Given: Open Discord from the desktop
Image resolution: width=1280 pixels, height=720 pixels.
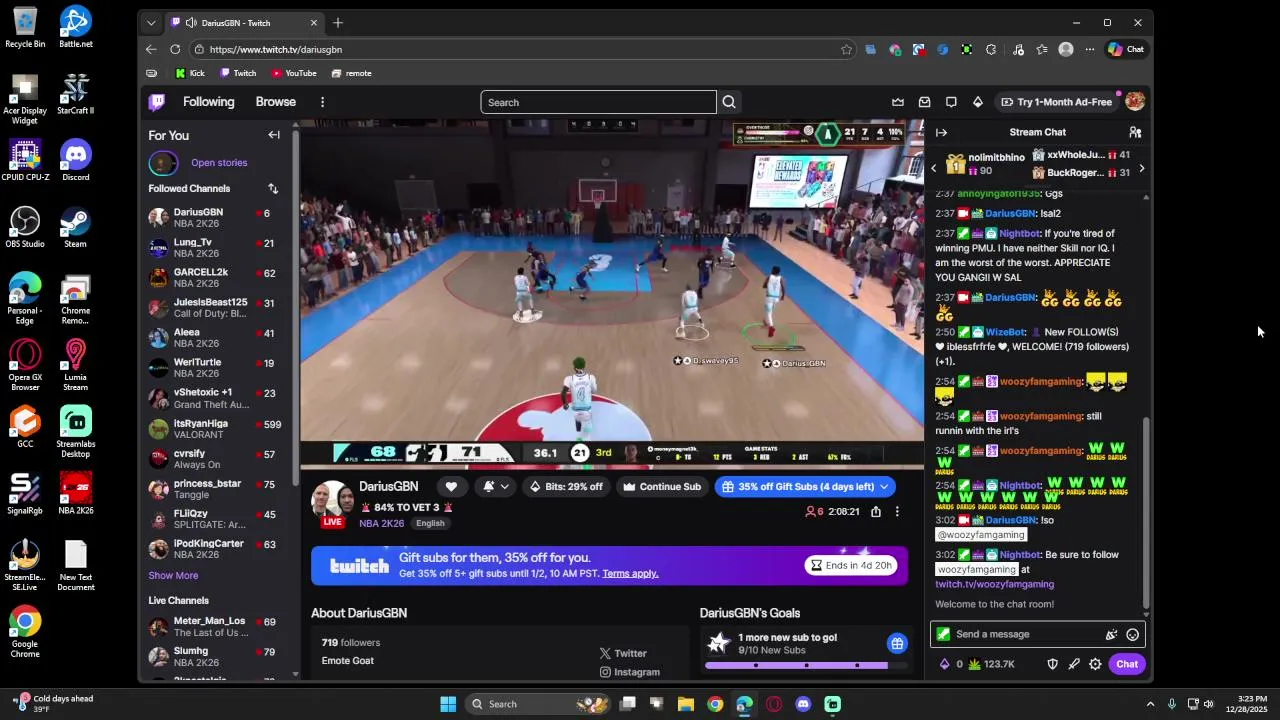Looking at the screenshot, I should click(x=75, y=160).
